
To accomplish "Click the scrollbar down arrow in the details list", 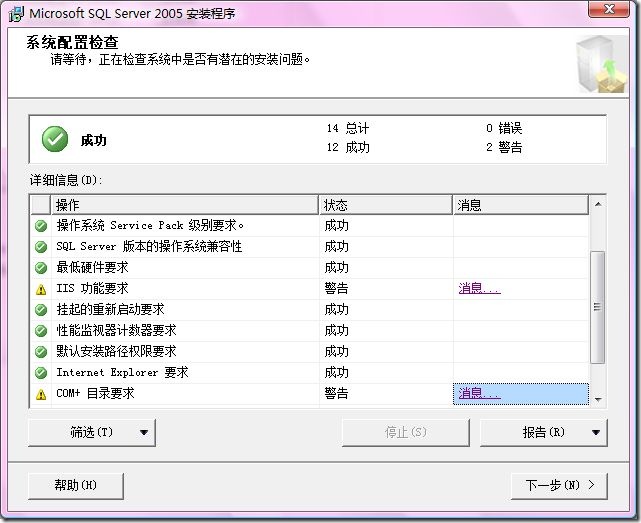I will pos(598,400).
